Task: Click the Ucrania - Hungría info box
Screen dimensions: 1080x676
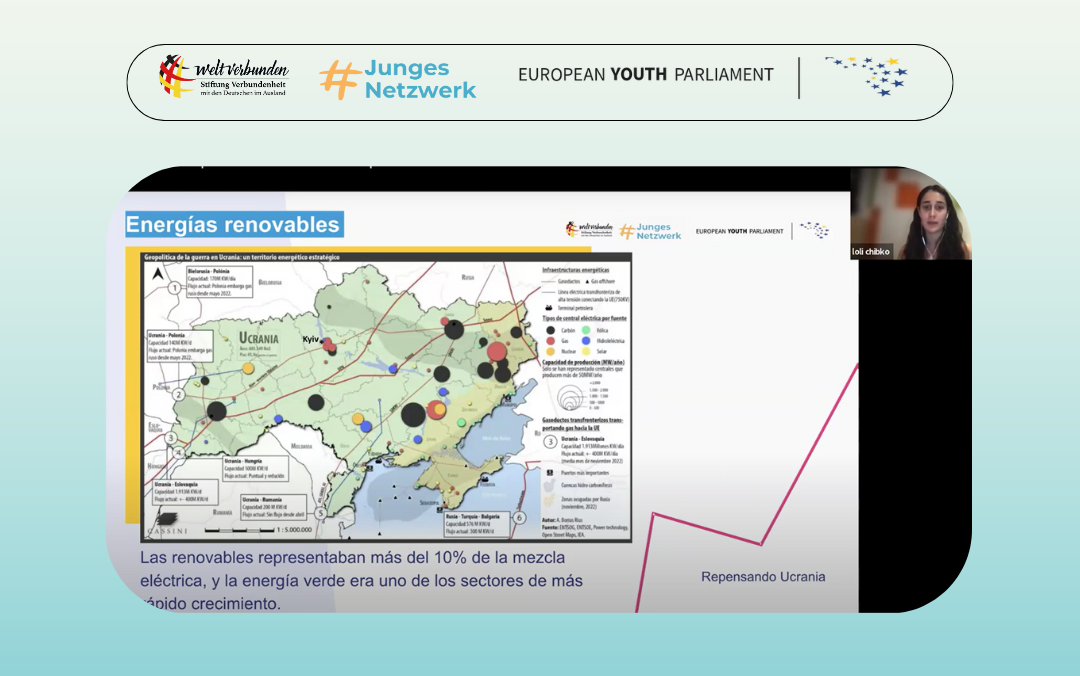Action: [x=255, y=469]
